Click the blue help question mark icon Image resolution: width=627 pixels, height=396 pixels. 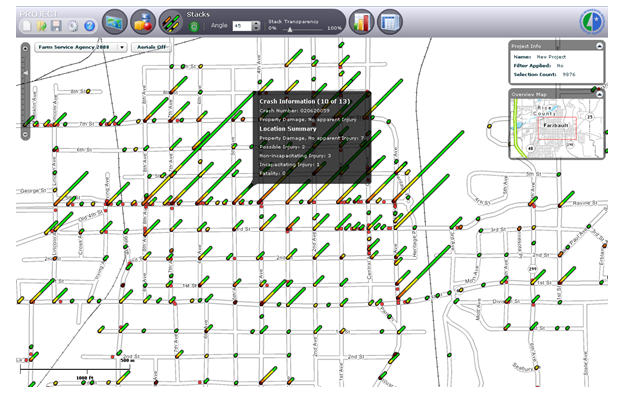click(x=90, y=26)
